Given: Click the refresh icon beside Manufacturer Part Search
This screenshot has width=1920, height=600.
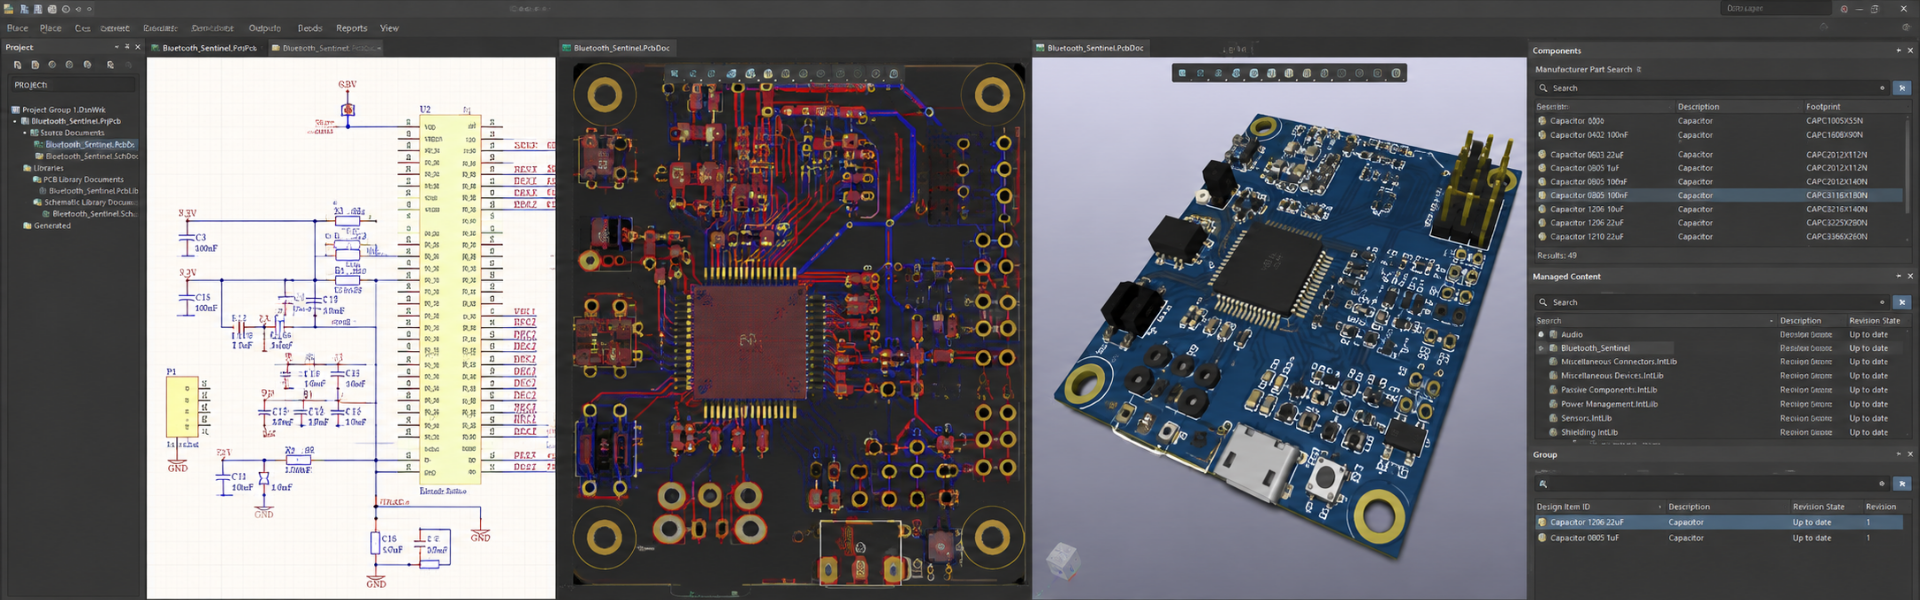Looking at the screenshot, I should coord(1639,70).
